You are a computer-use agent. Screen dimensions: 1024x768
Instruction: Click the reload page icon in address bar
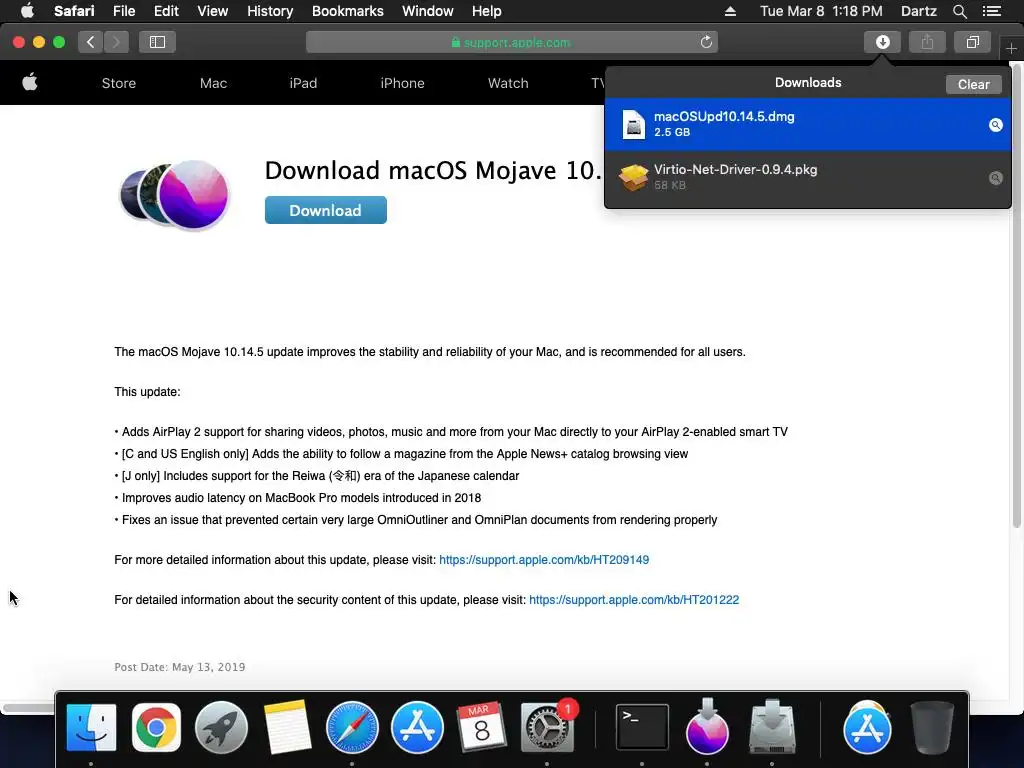706,42
